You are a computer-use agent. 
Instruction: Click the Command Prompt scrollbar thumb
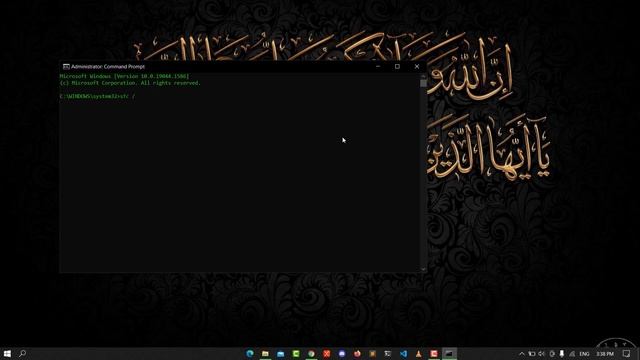point(423,83)
